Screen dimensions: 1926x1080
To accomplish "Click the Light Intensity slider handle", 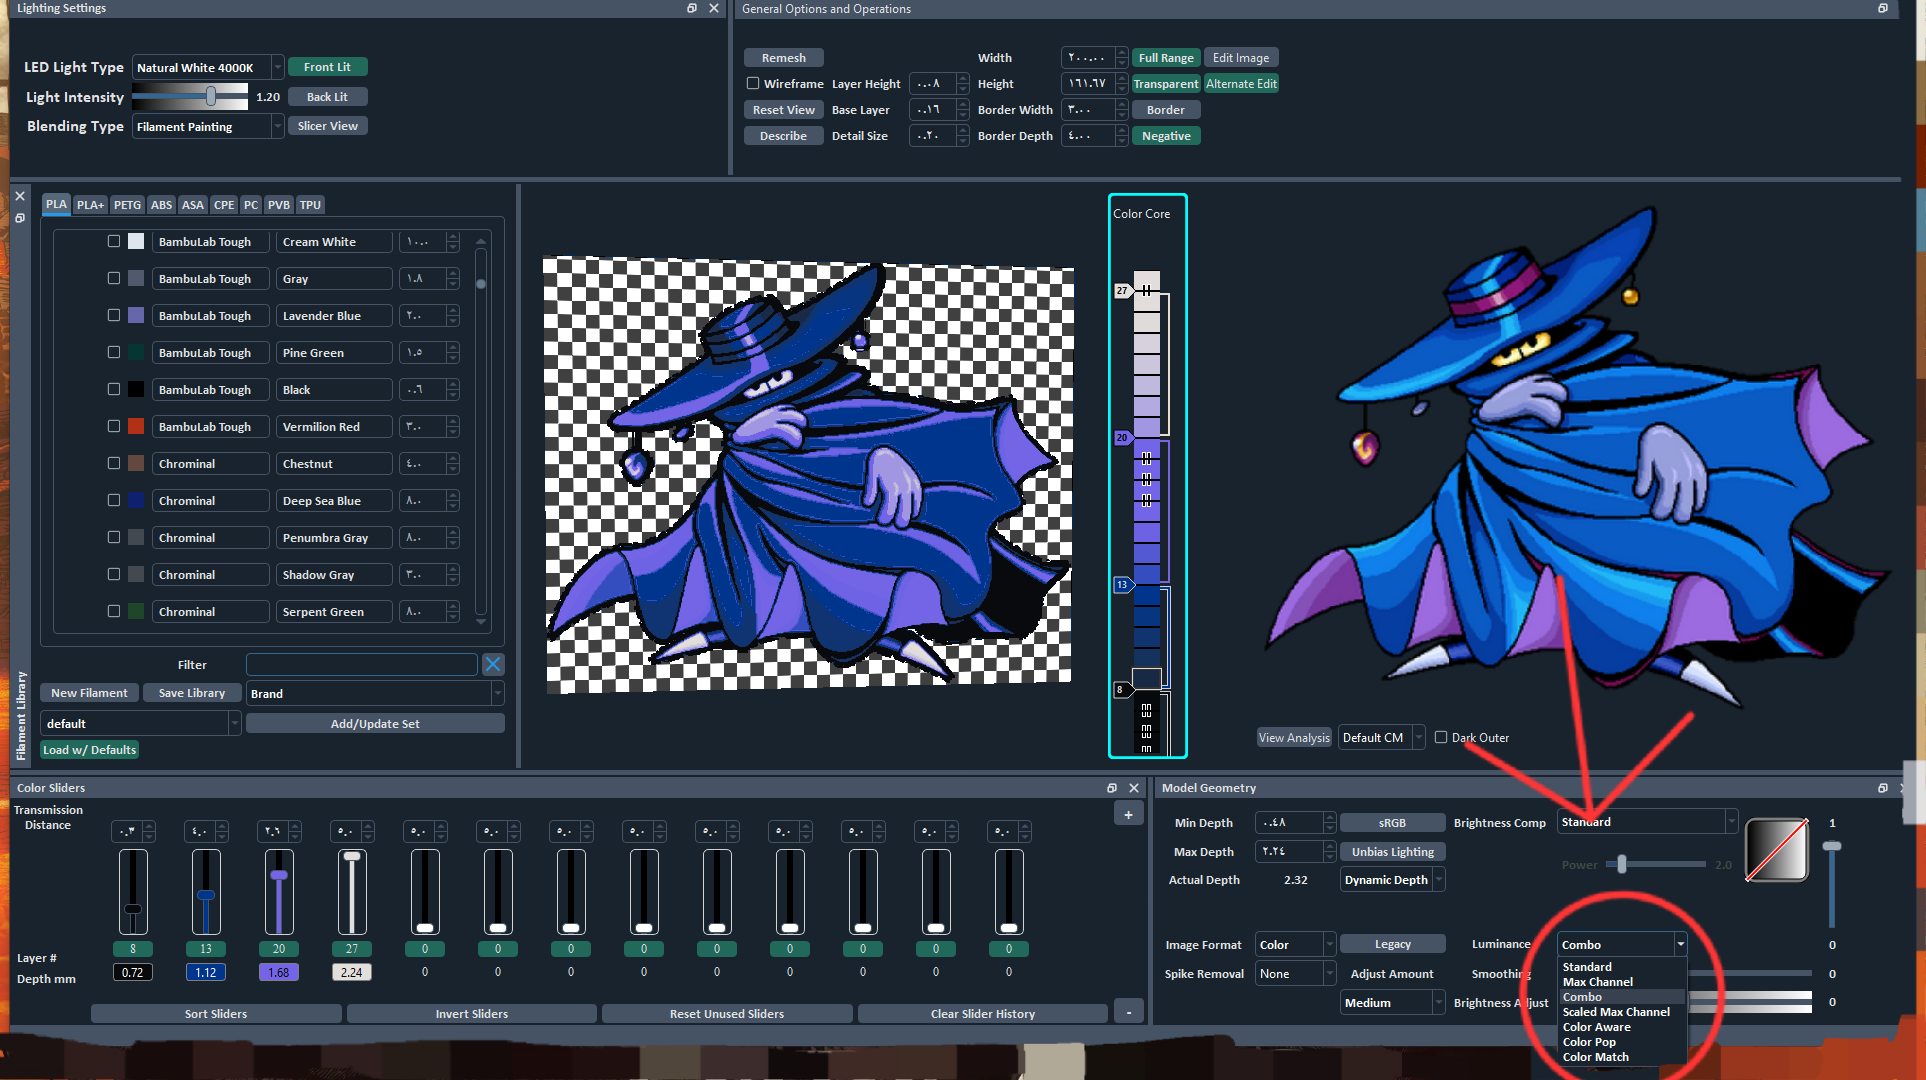I will tap(211, 97).
